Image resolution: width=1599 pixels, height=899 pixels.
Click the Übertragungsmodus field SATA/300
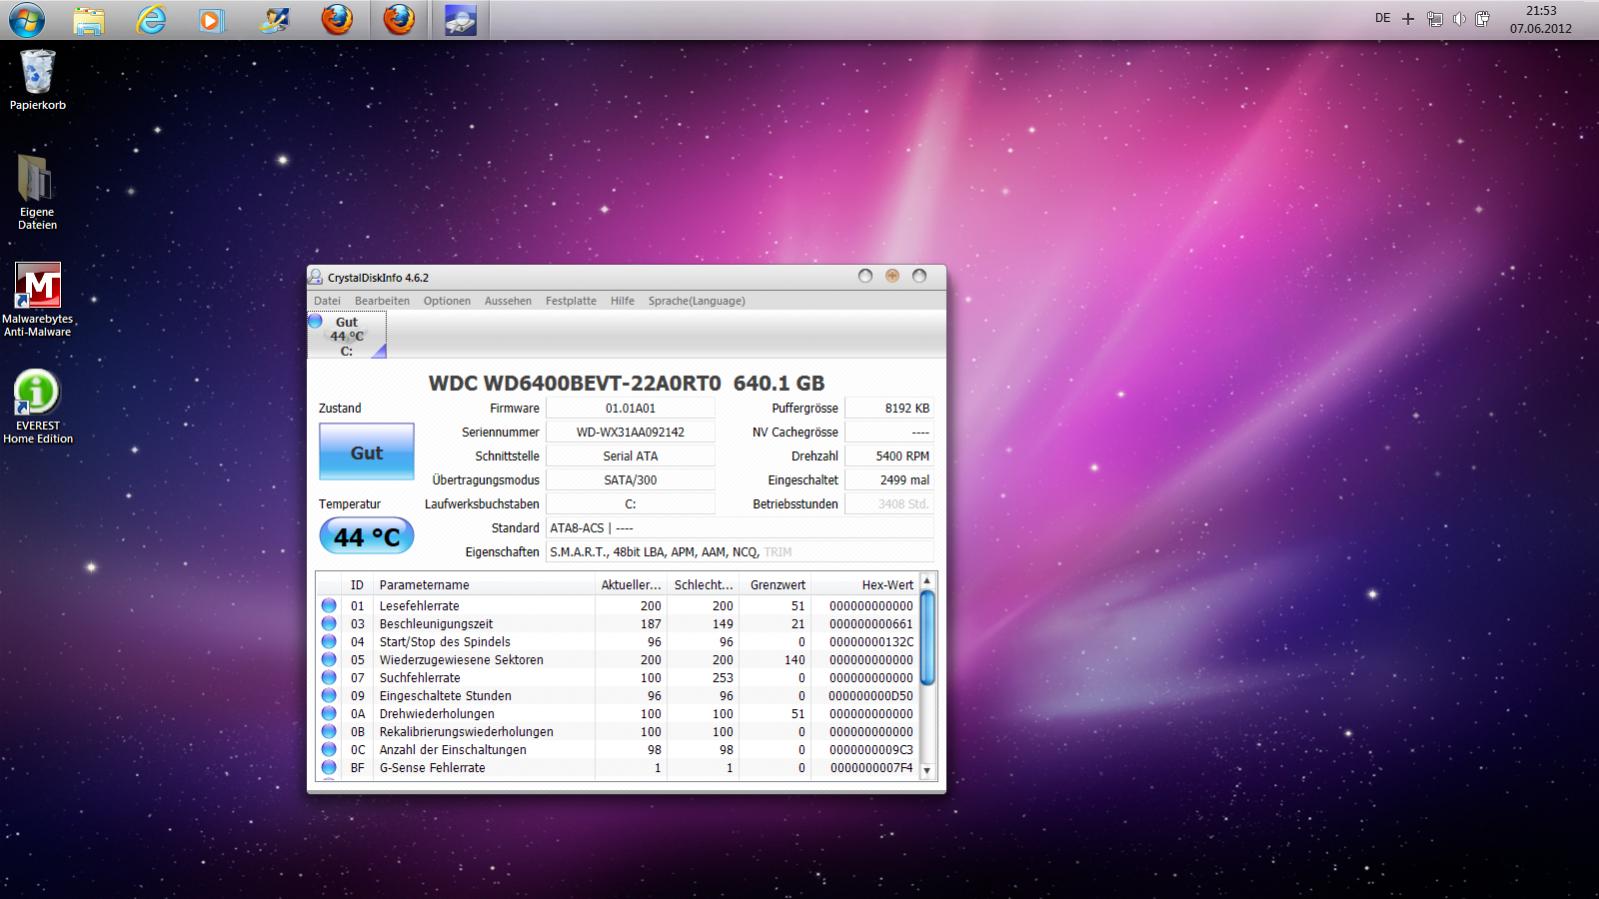point(630,480)
